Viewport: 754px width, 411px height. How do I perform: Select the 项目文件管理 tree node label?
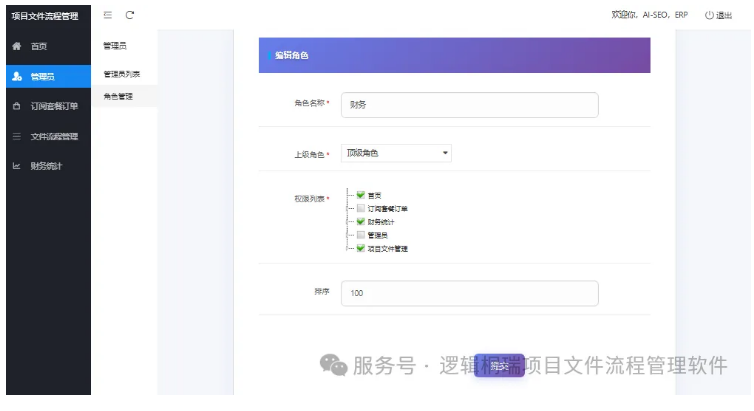coord(388,249)
